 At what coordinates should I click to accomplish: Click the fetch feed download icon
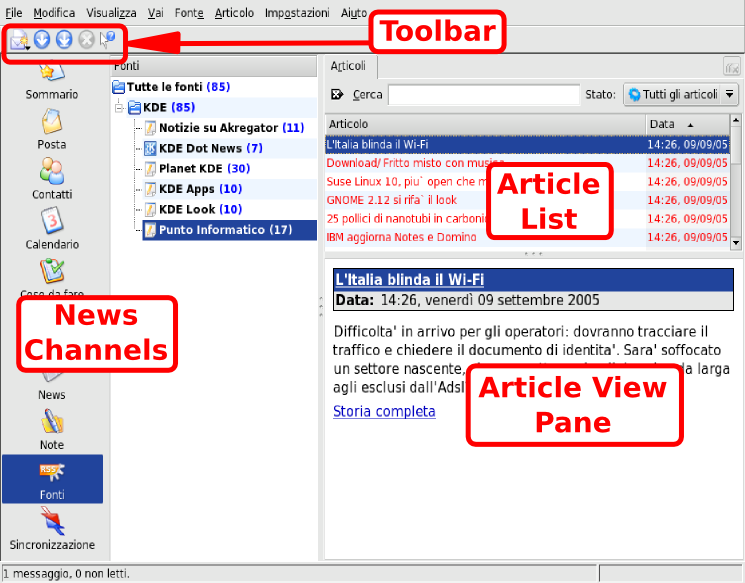click(x=42, y=40)
